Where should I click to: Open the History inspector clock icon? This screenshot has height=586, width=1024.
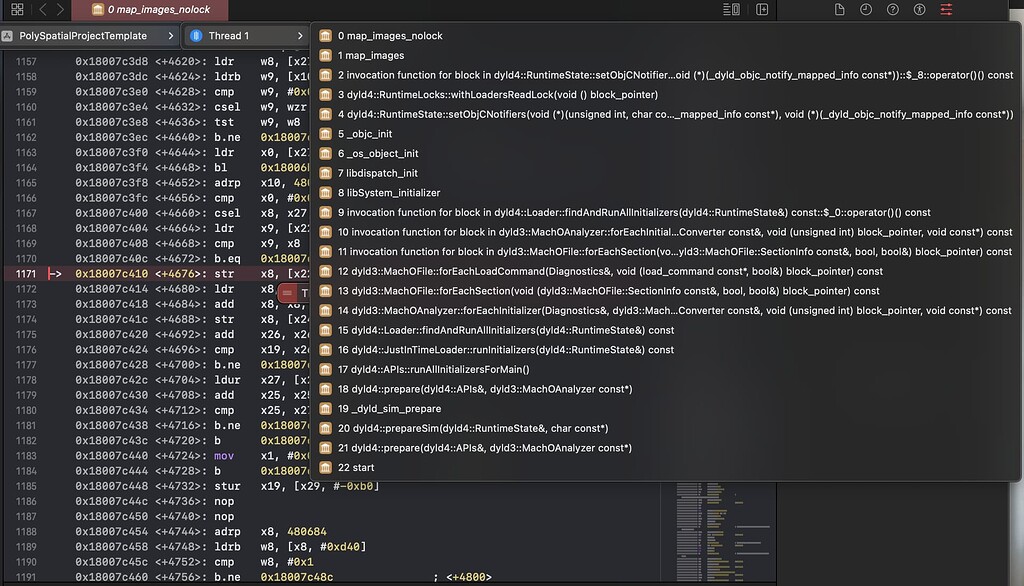click(864, 9)
